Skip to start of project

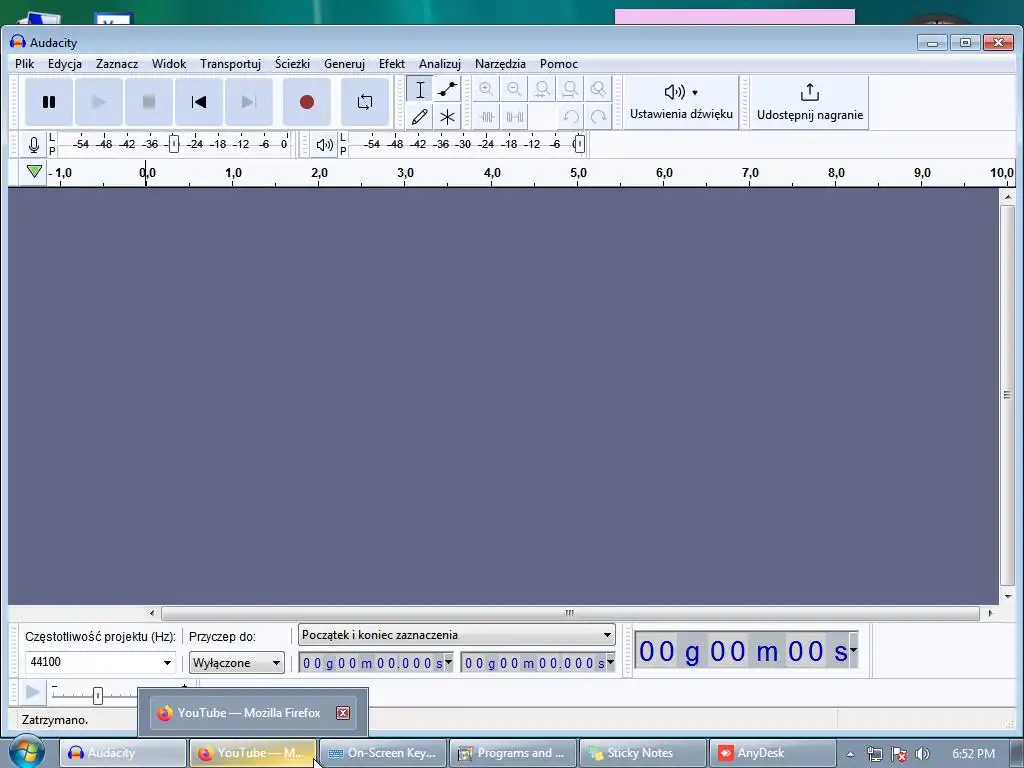click(x=199, y=102)
